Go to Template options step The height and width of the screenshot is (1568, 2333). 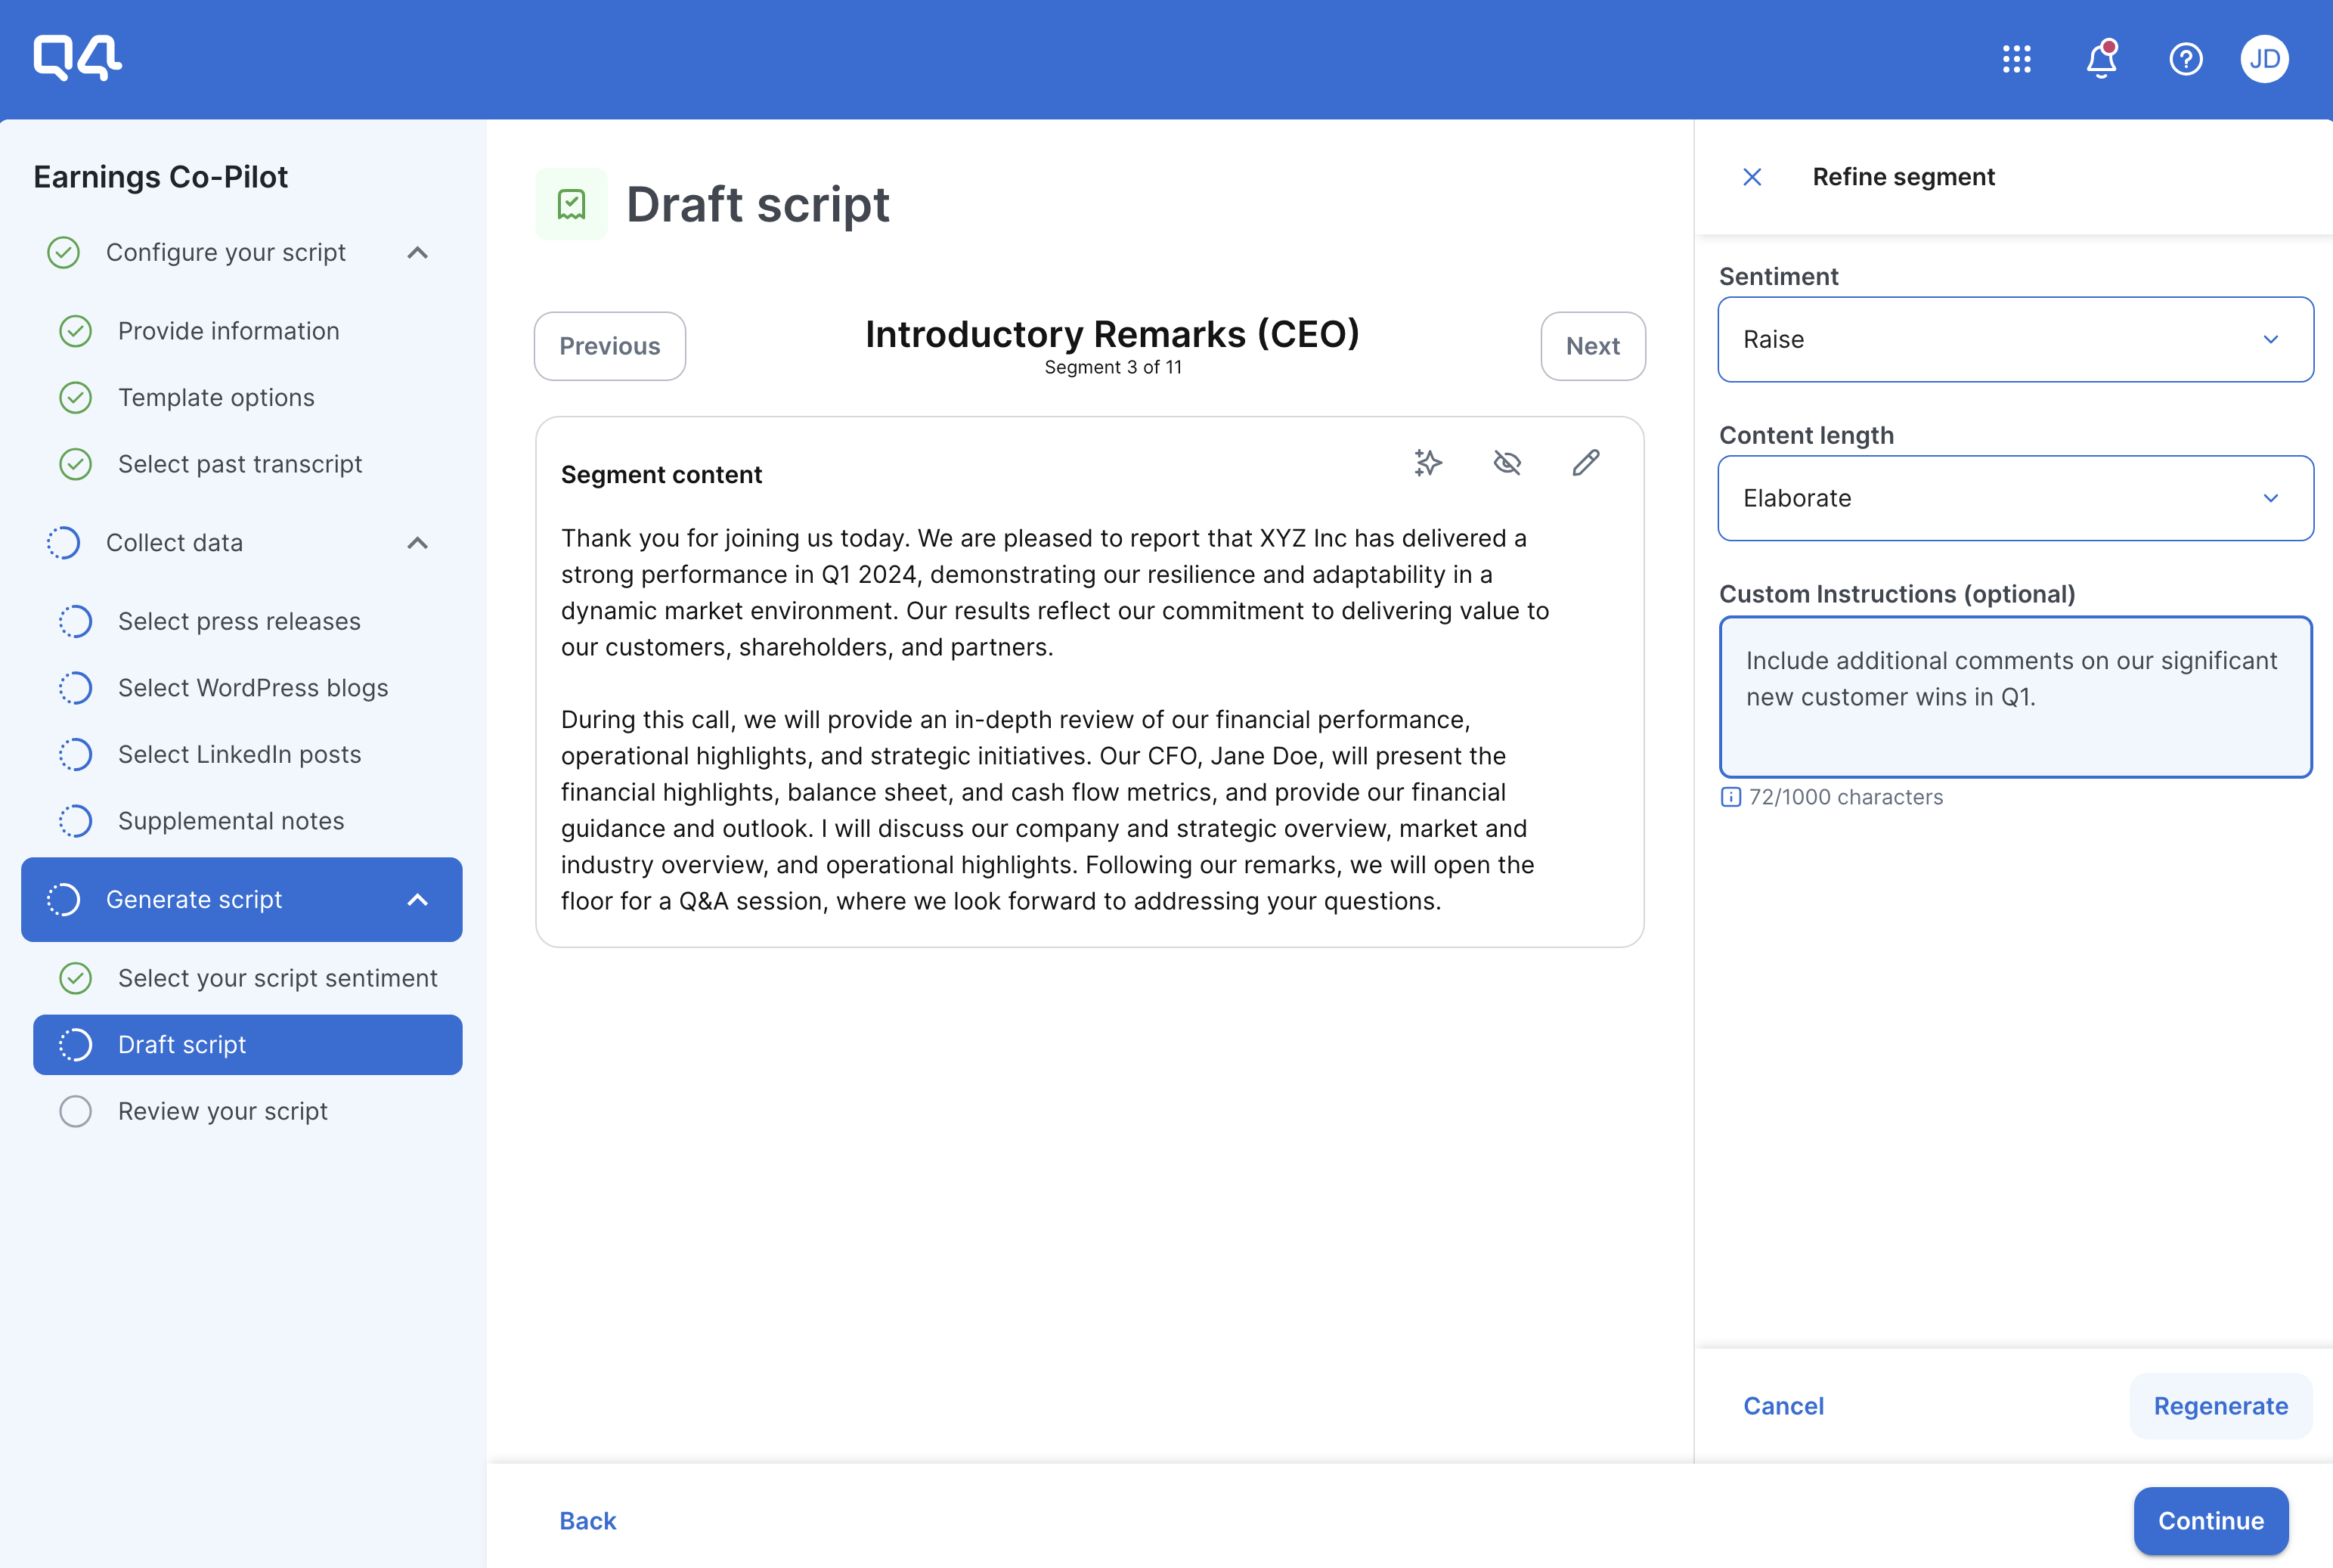tap(216, 397)
